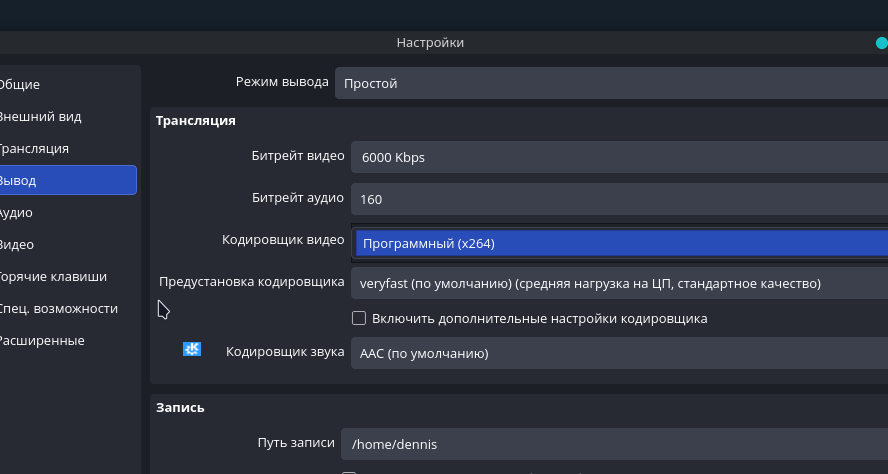Open the Режим вывода dropdown

(610, 84)
